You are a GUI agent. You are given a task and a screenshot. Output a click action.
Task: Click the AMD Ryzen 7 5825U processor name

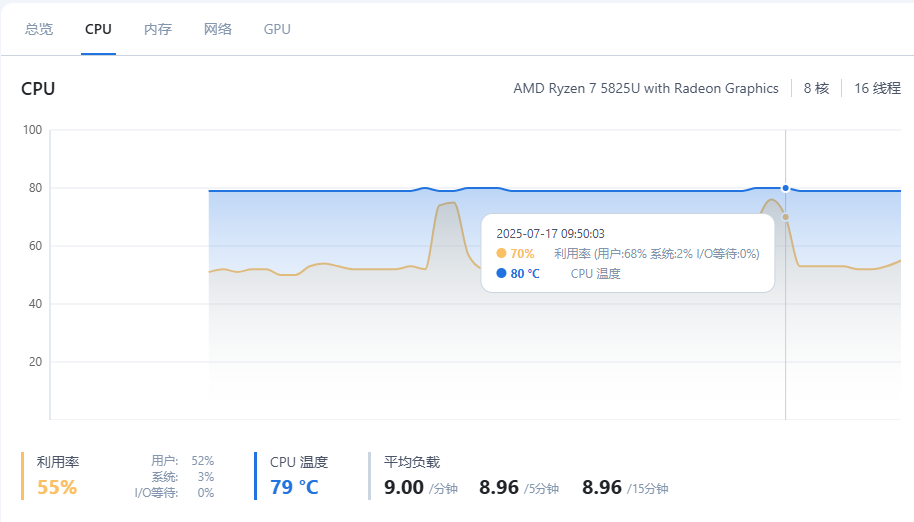[645, 88]
